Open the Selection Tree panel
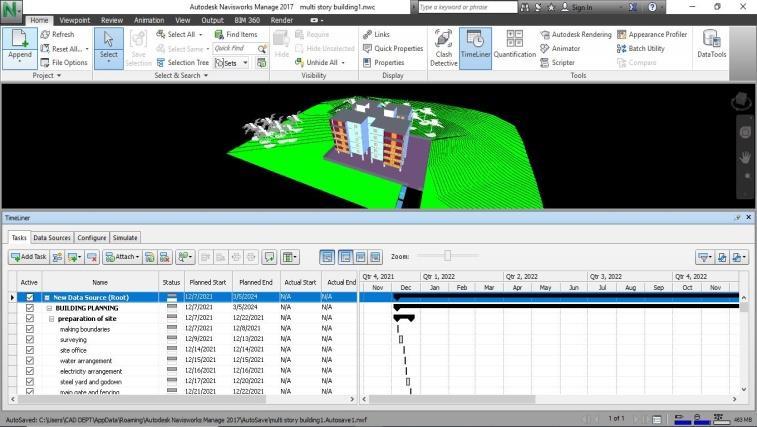This screenshot has height=427, width=757. tap(182, 62)
